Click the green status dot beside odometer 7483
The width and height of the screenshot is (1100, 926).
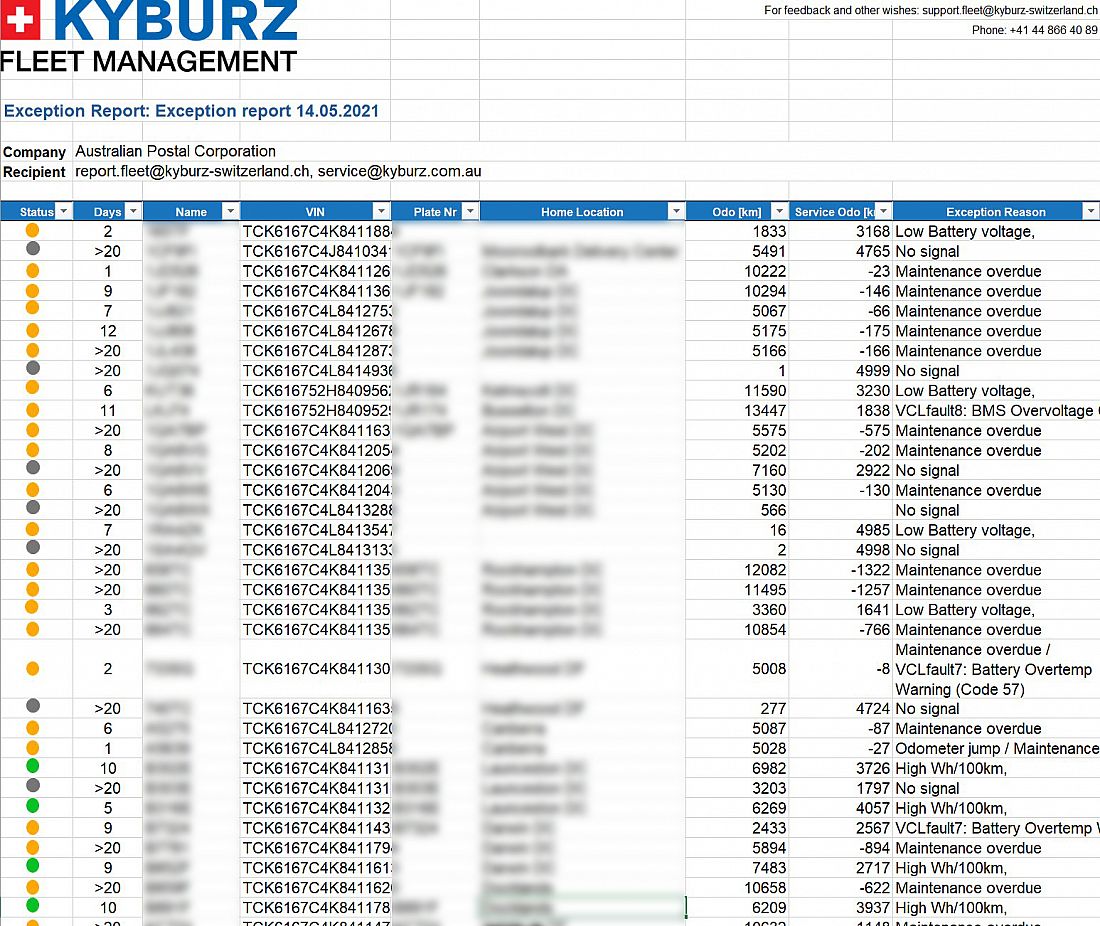click(x=33, y=866)
